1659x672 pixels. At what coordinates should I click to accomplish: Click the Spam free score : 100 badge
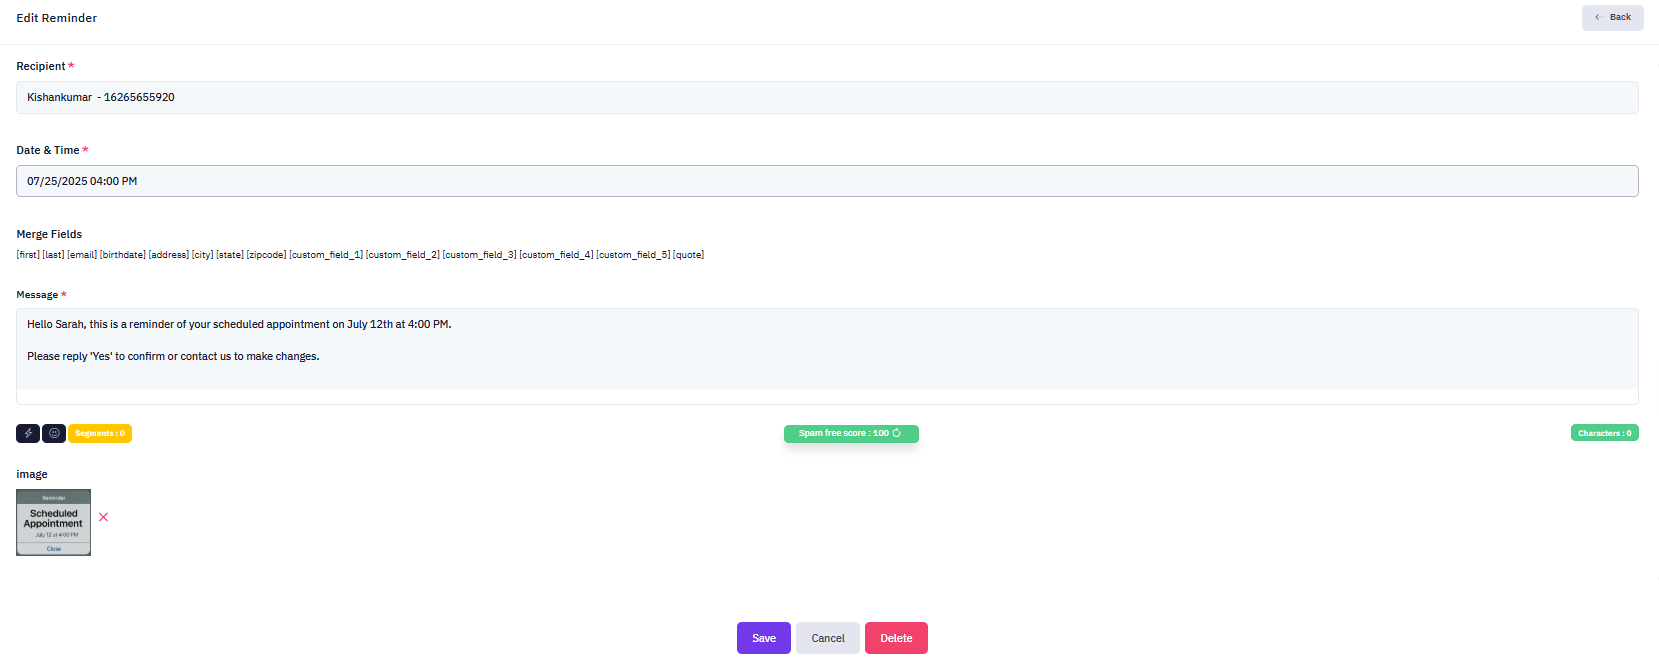click(x=851, y=433)
